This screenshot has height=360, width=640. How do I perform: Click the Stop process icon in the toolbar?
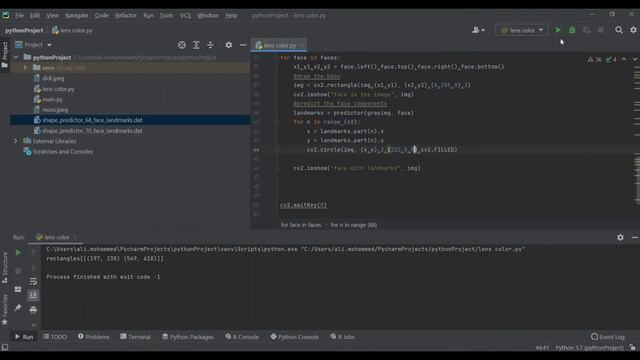600,30
